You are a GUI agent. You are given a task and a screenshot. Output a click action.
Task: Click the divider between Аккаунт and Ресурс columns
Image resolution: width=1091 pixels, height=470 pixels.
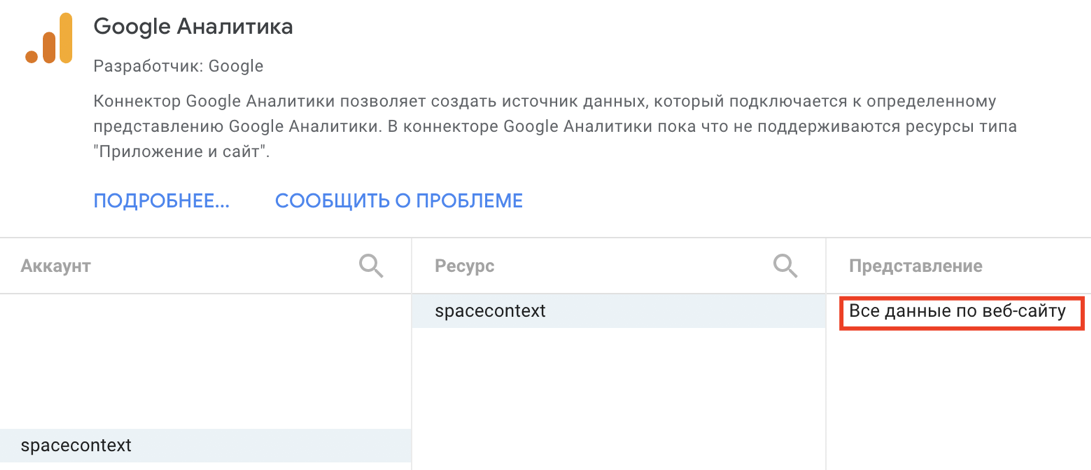pyautogui.click(x=411, y=354)
